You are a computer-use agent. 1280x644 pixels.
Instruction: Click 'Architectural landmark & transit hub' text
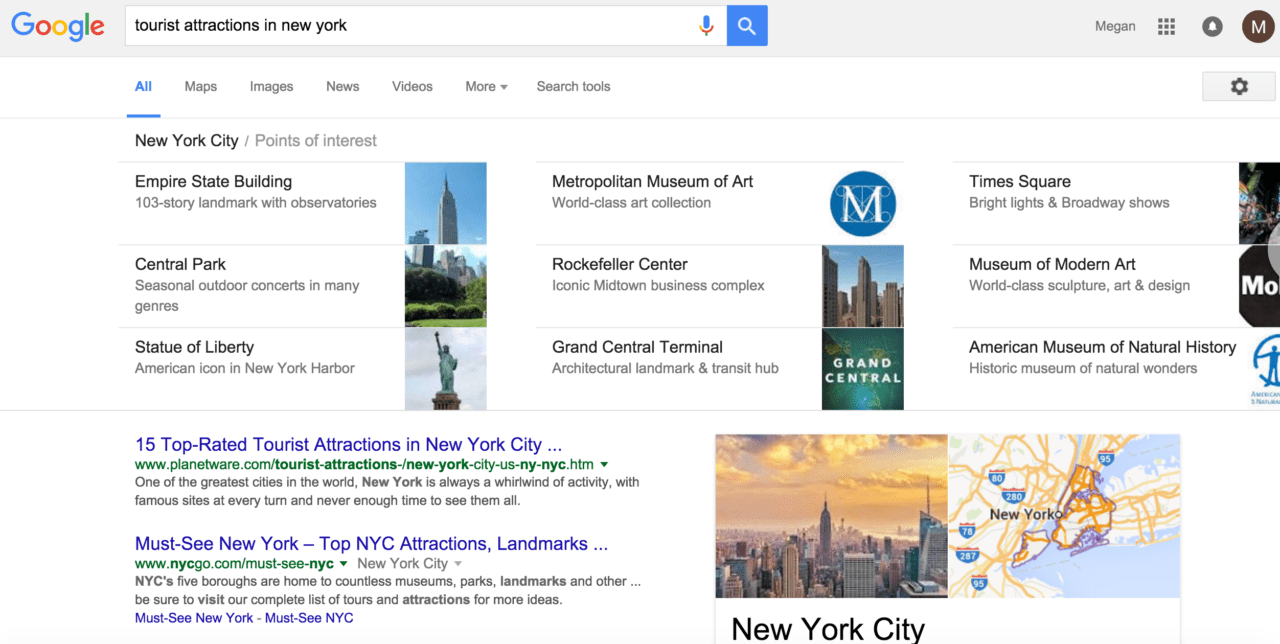pyautogui.click(x=665, y=369)
